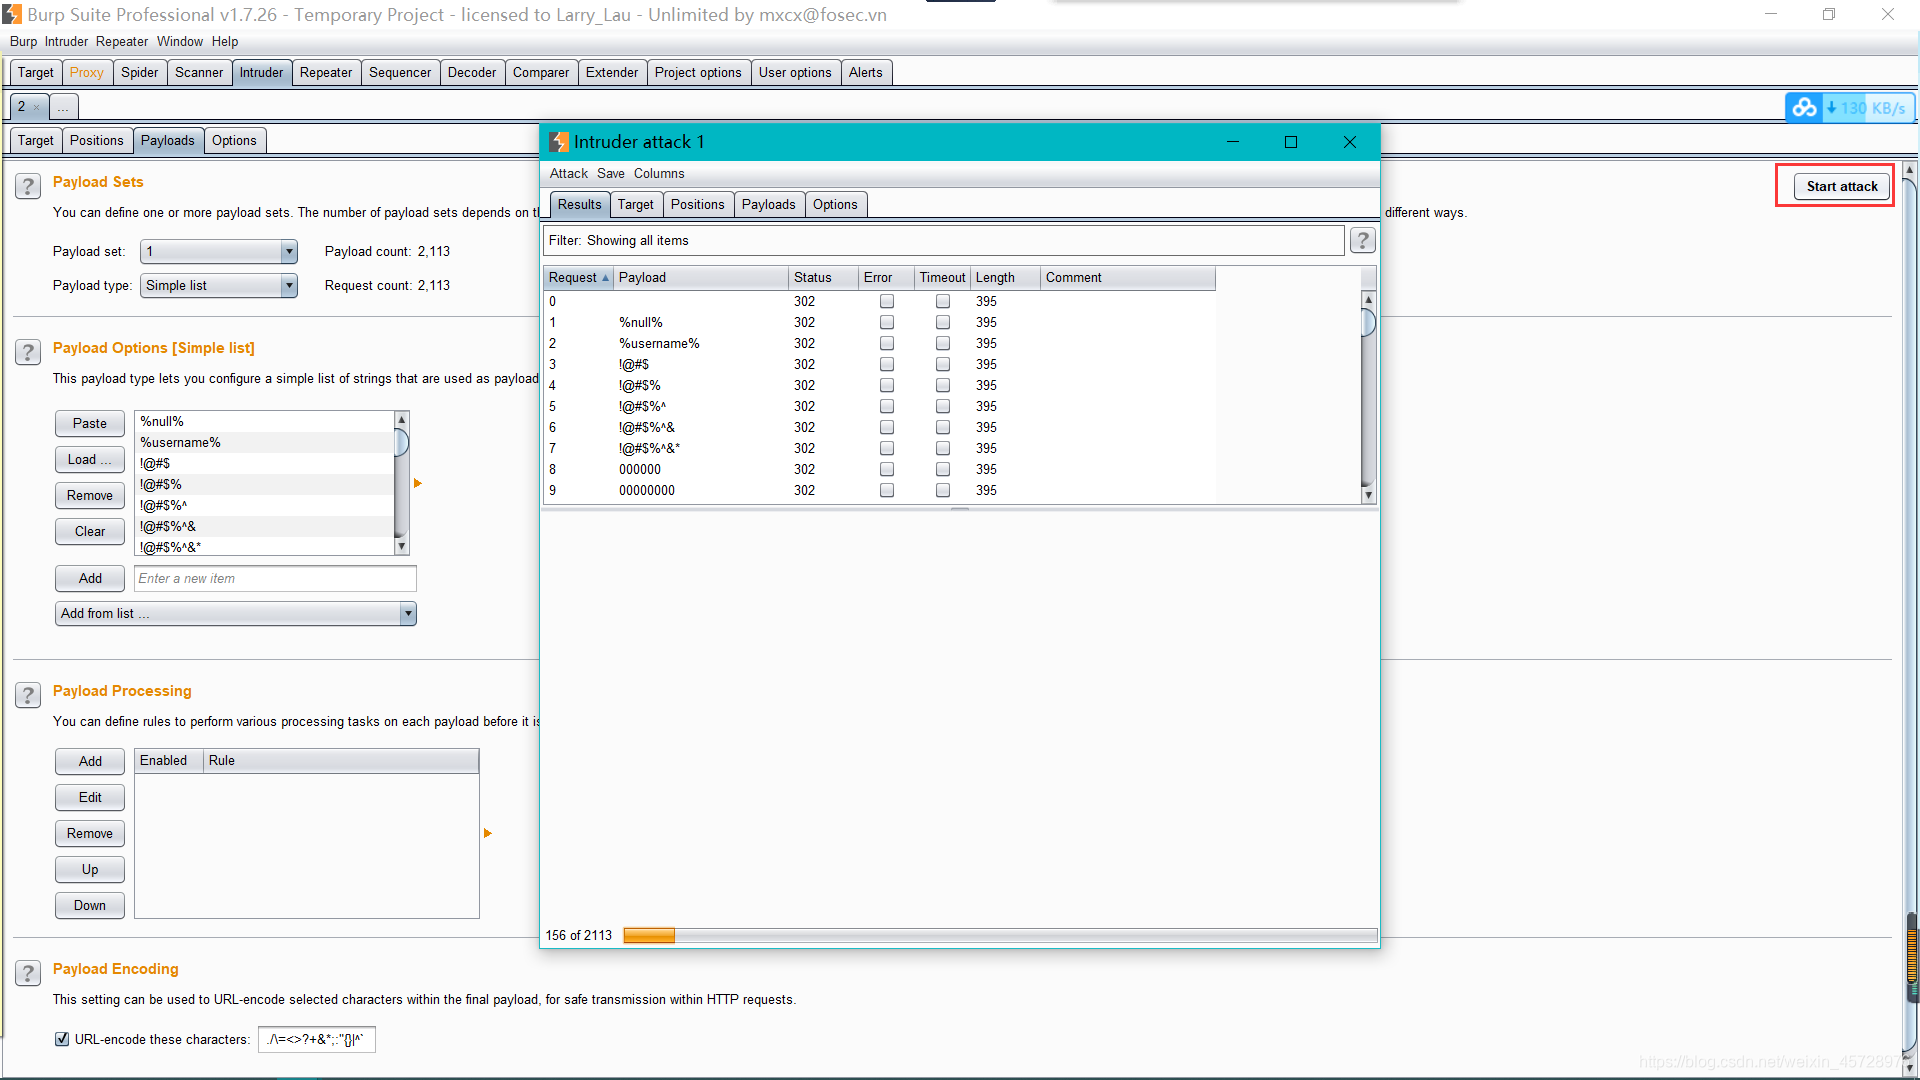Add a new Intruder tab with the ellipsis tab
The width and height of the screenshot is (1920, 1080).
(x=63, y=107)
